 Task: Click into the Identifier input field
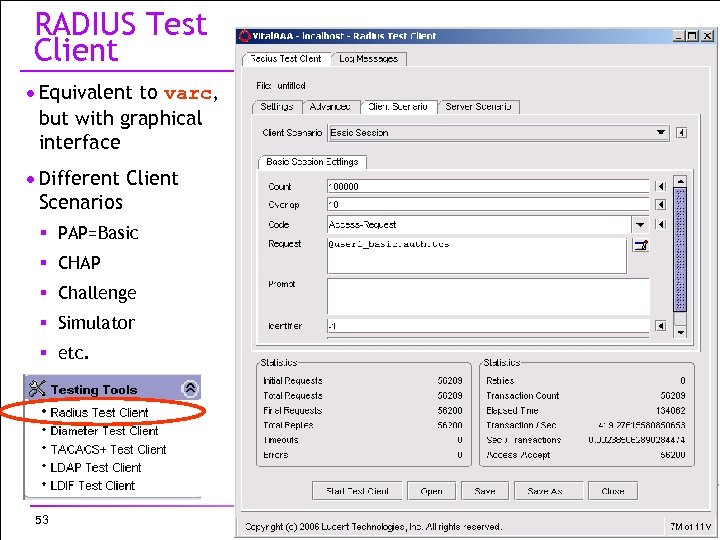tap(488, 326)
